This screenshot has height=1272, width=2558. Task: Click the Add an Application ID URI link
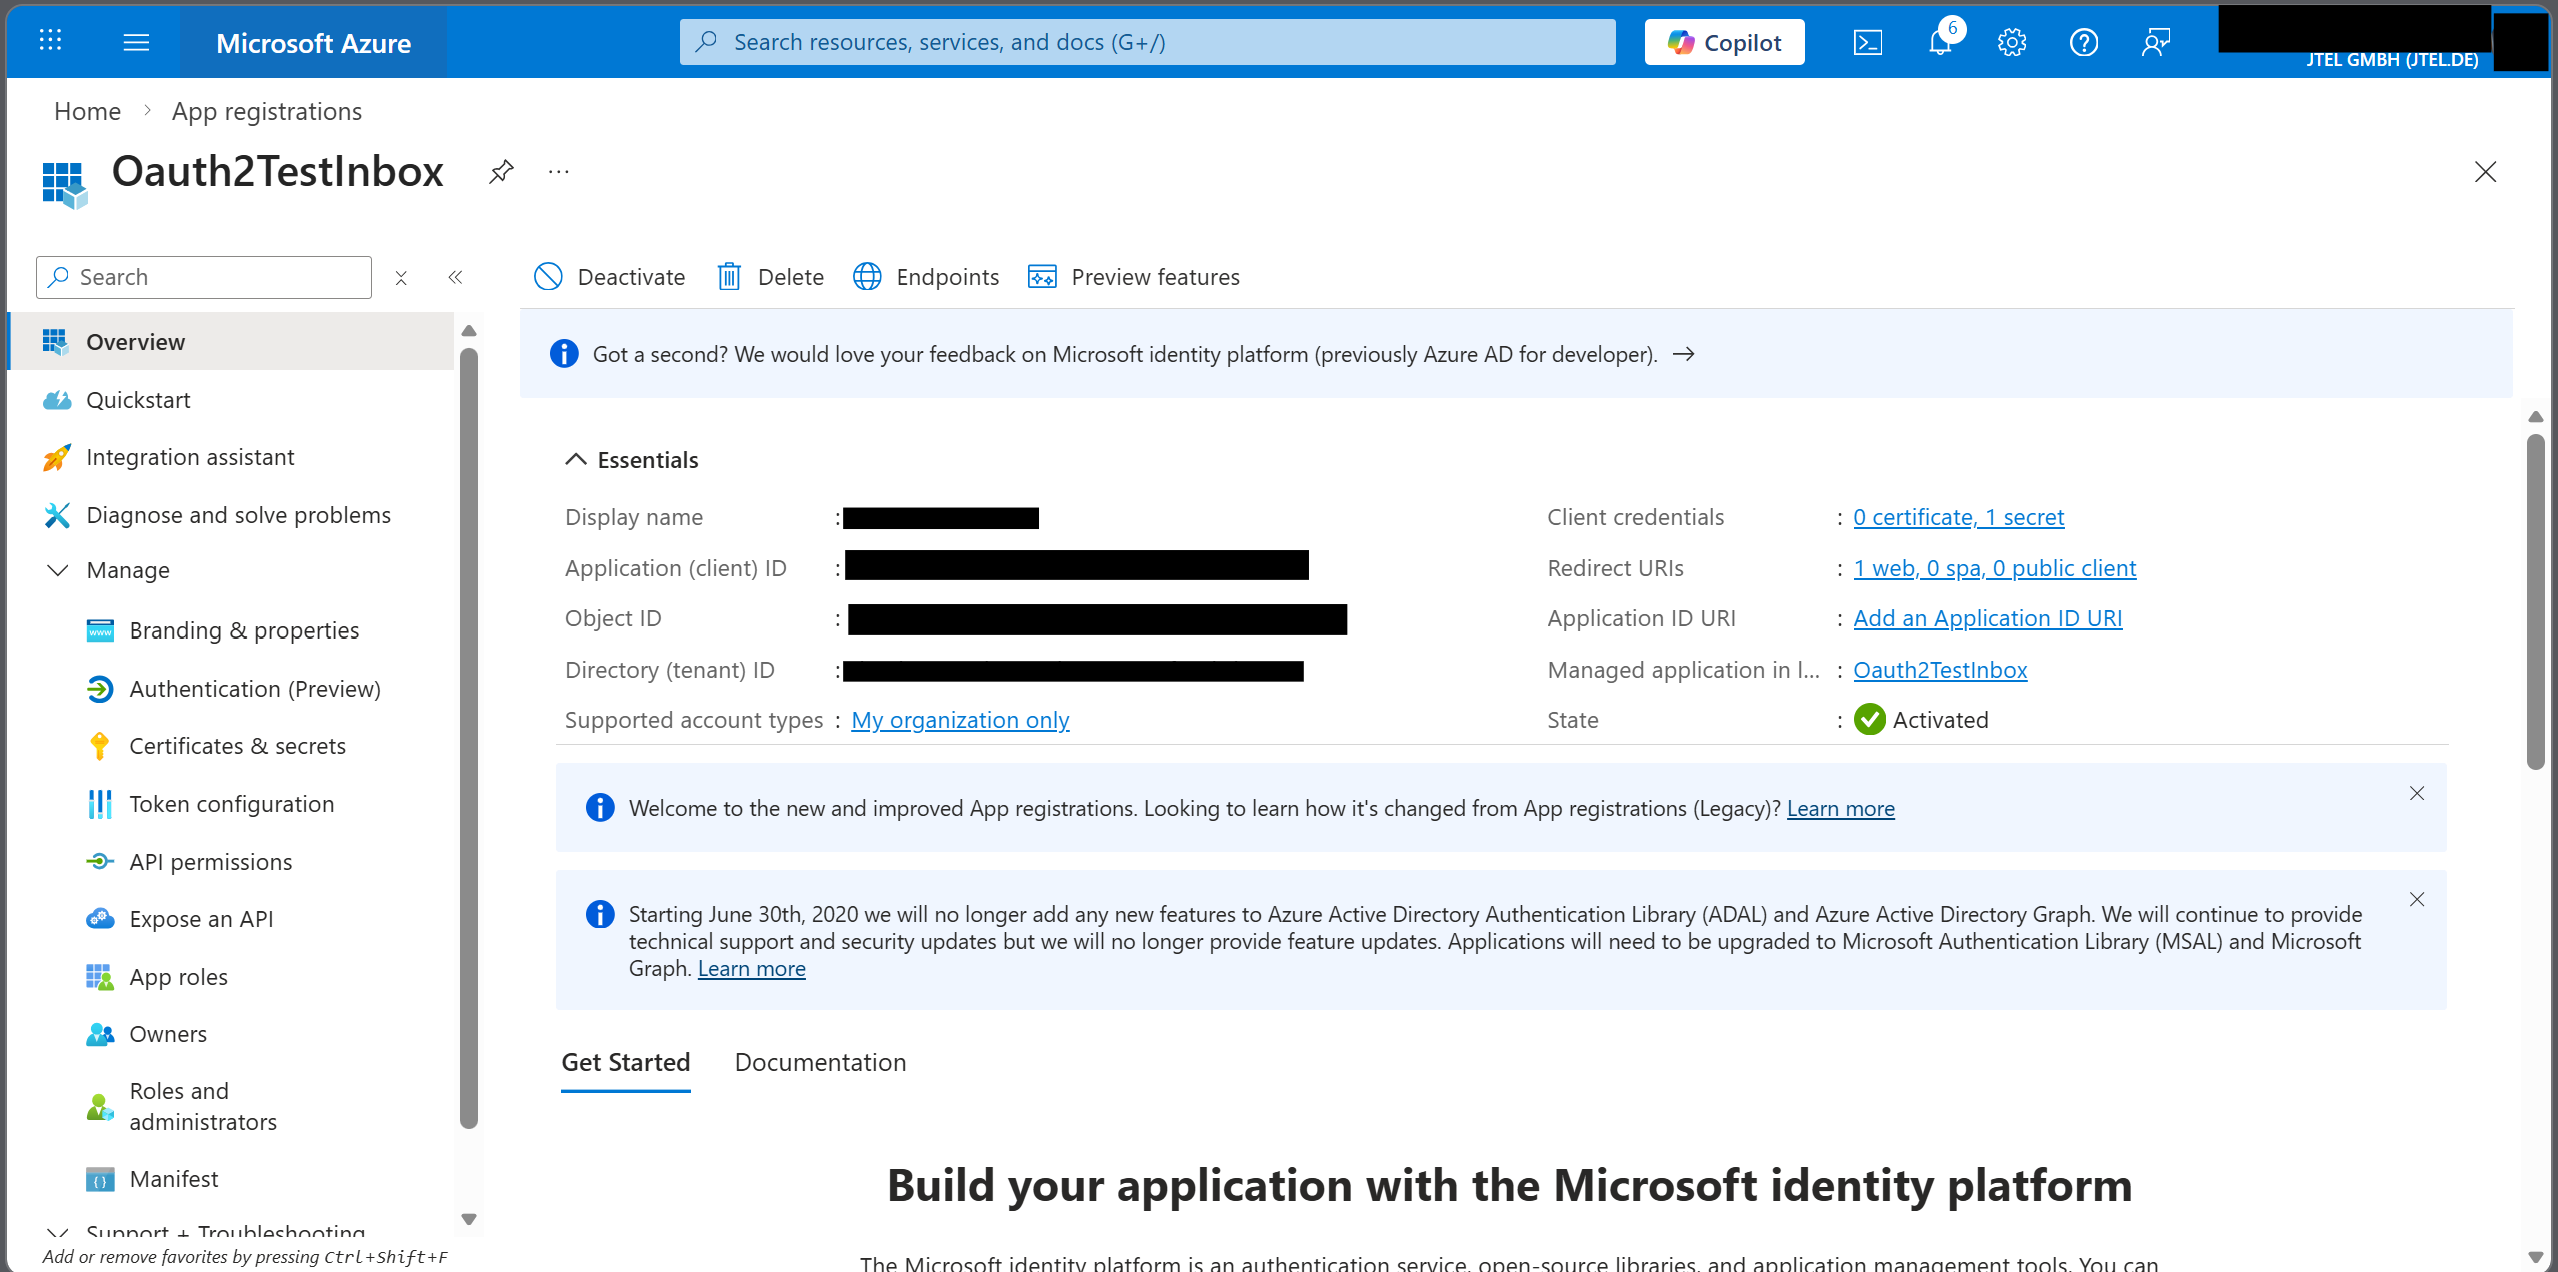(1987, 618)
